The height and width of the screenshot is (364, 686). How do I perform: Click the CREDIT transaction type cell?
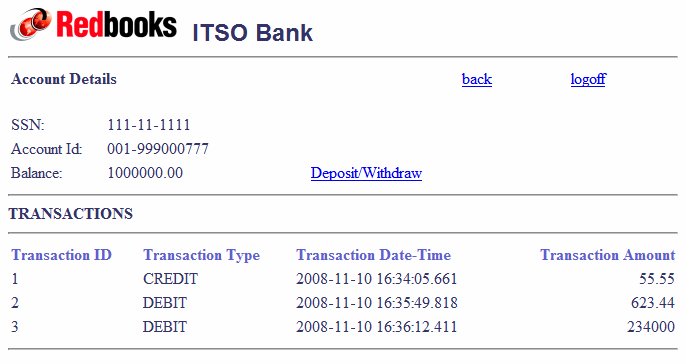click(170, 279)
